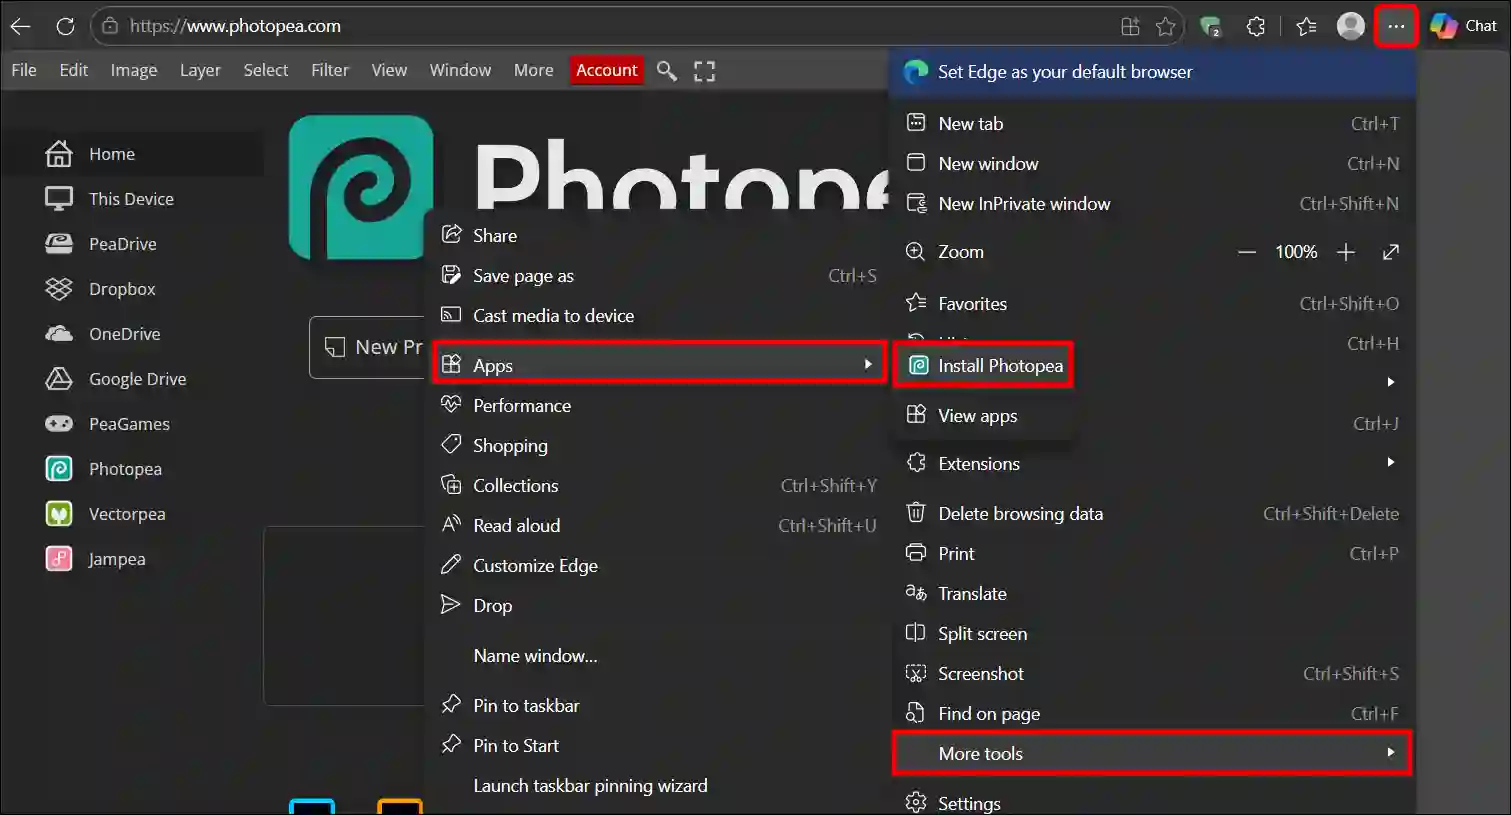Viewport: 1511px width, 815px height.
Task: Enter fullscreen using the fullscreen icon
Action: pos(704,70)
